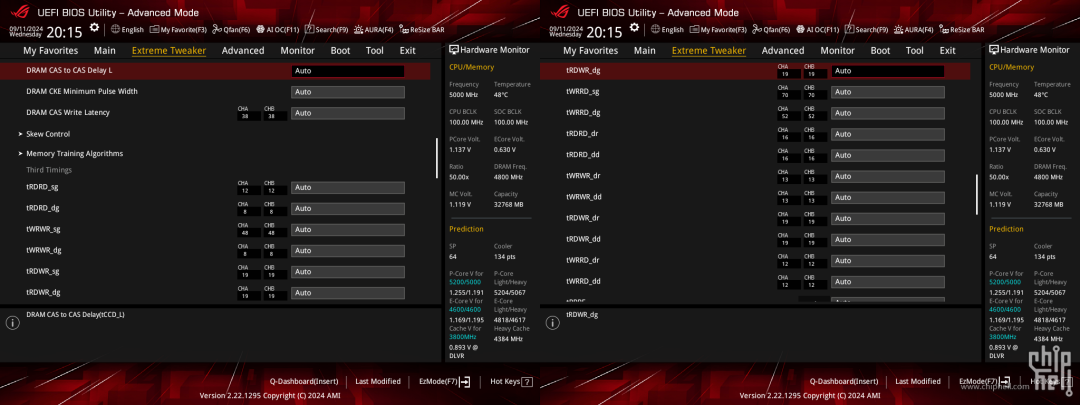The width and height of the screenshot is (1080, 405).
Task: Click English globe icon, left BIOS screen
Action: pyautogui.click(x=115, y=30)
